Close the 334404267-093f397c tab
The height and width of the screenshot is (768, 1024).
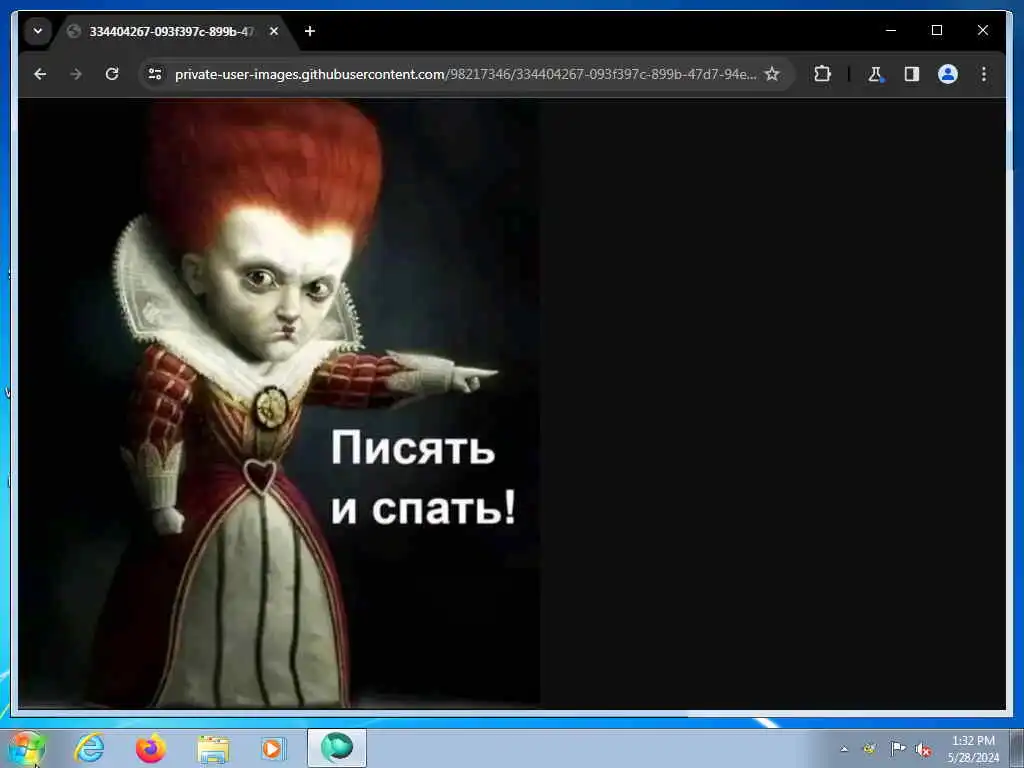[274, 31]
